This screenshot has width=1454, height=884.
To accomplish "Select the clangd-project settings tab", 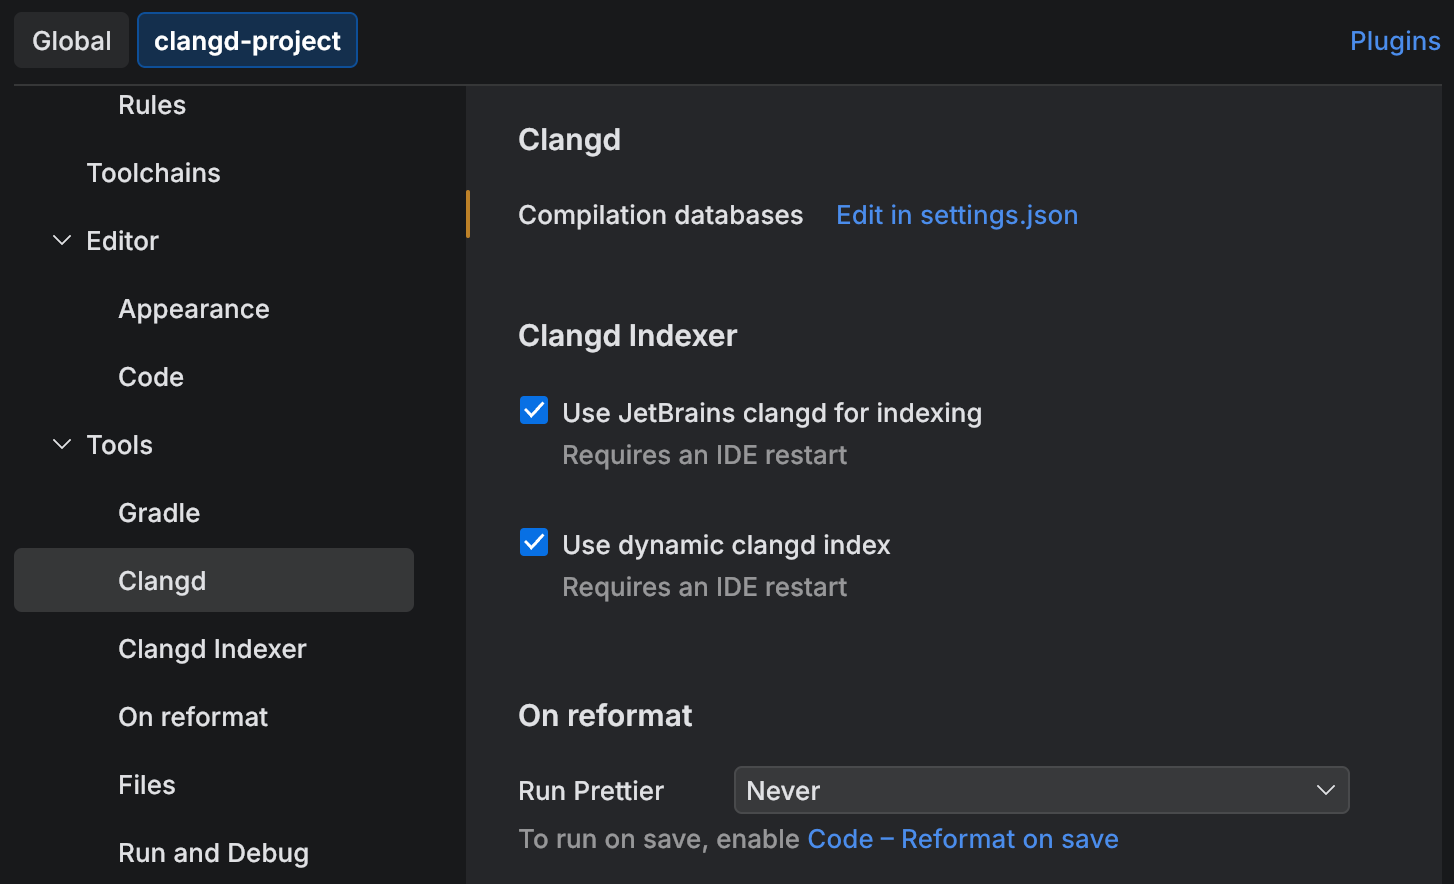I will click(247, 40).
